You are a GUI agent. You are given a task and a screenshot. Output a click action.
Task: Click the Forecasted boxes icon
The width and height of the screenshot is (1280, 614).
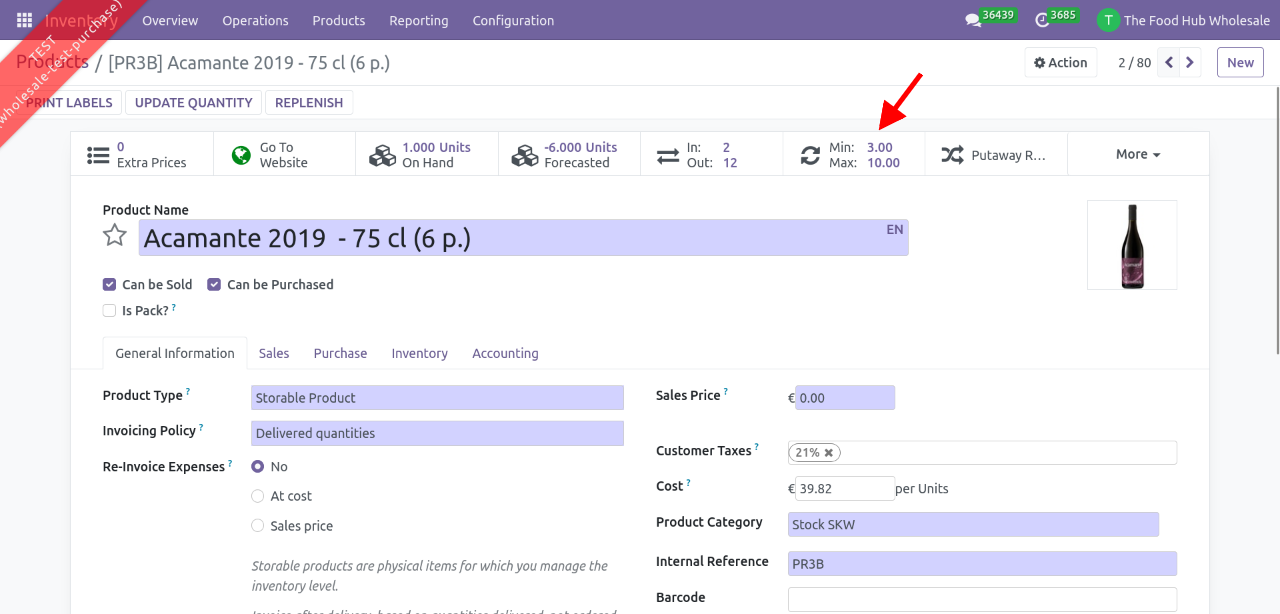pos(525,155)
